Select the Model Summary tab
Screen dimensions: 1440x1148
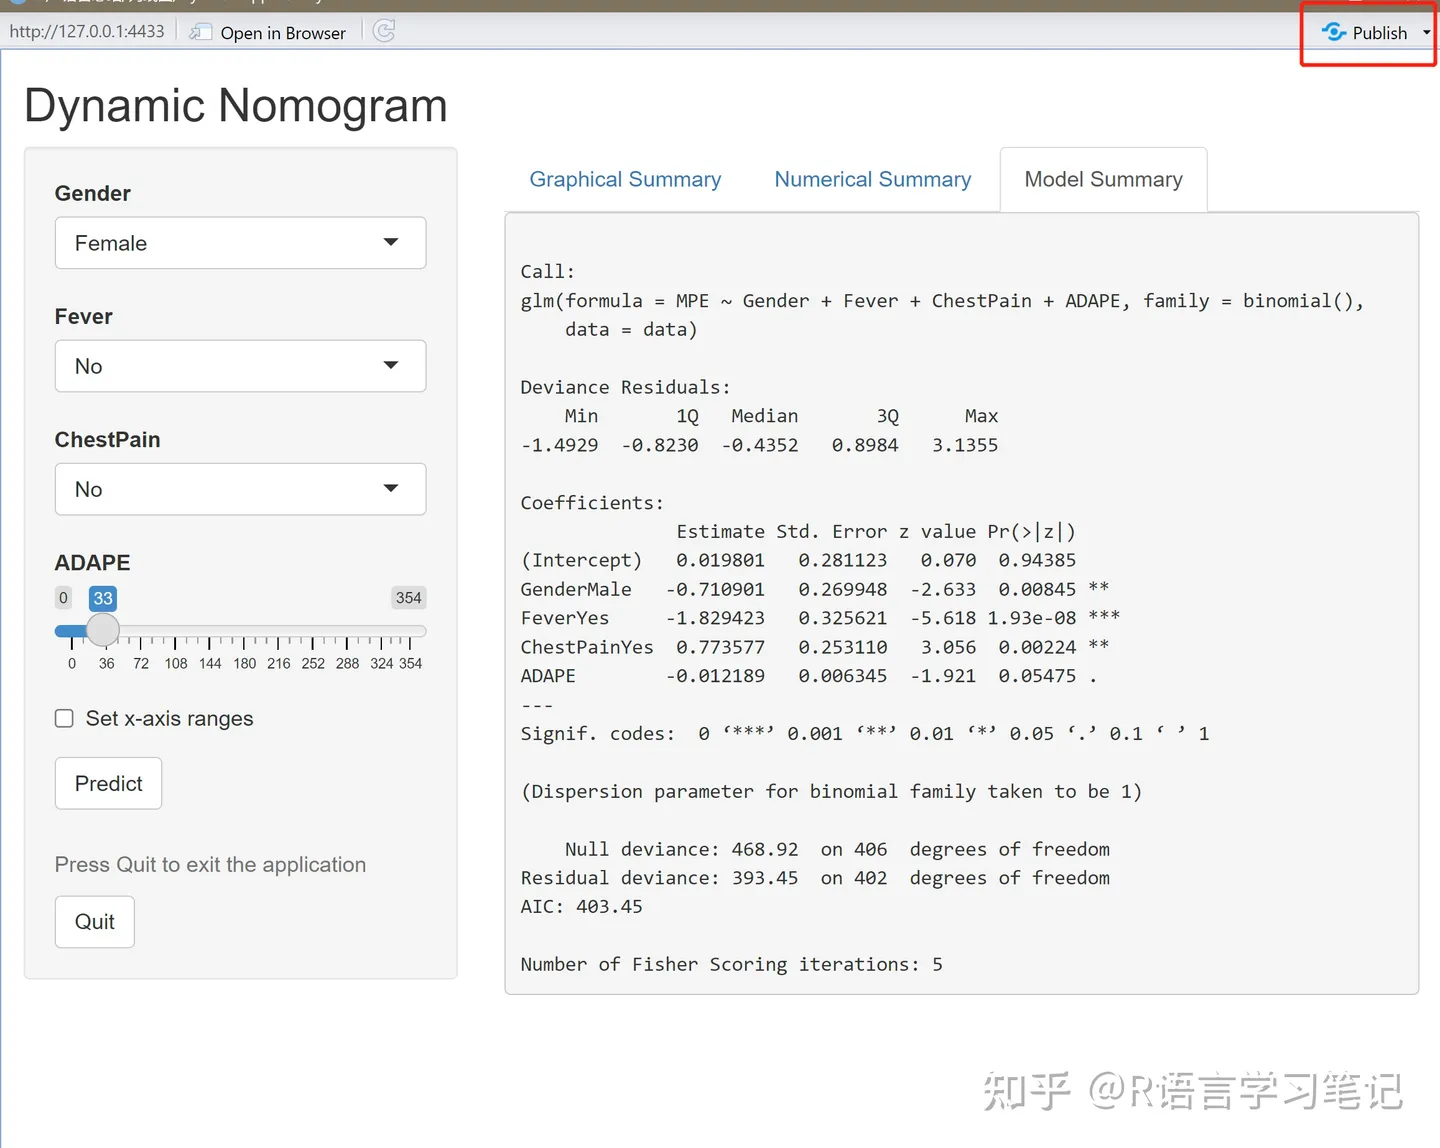(1103, 179)
